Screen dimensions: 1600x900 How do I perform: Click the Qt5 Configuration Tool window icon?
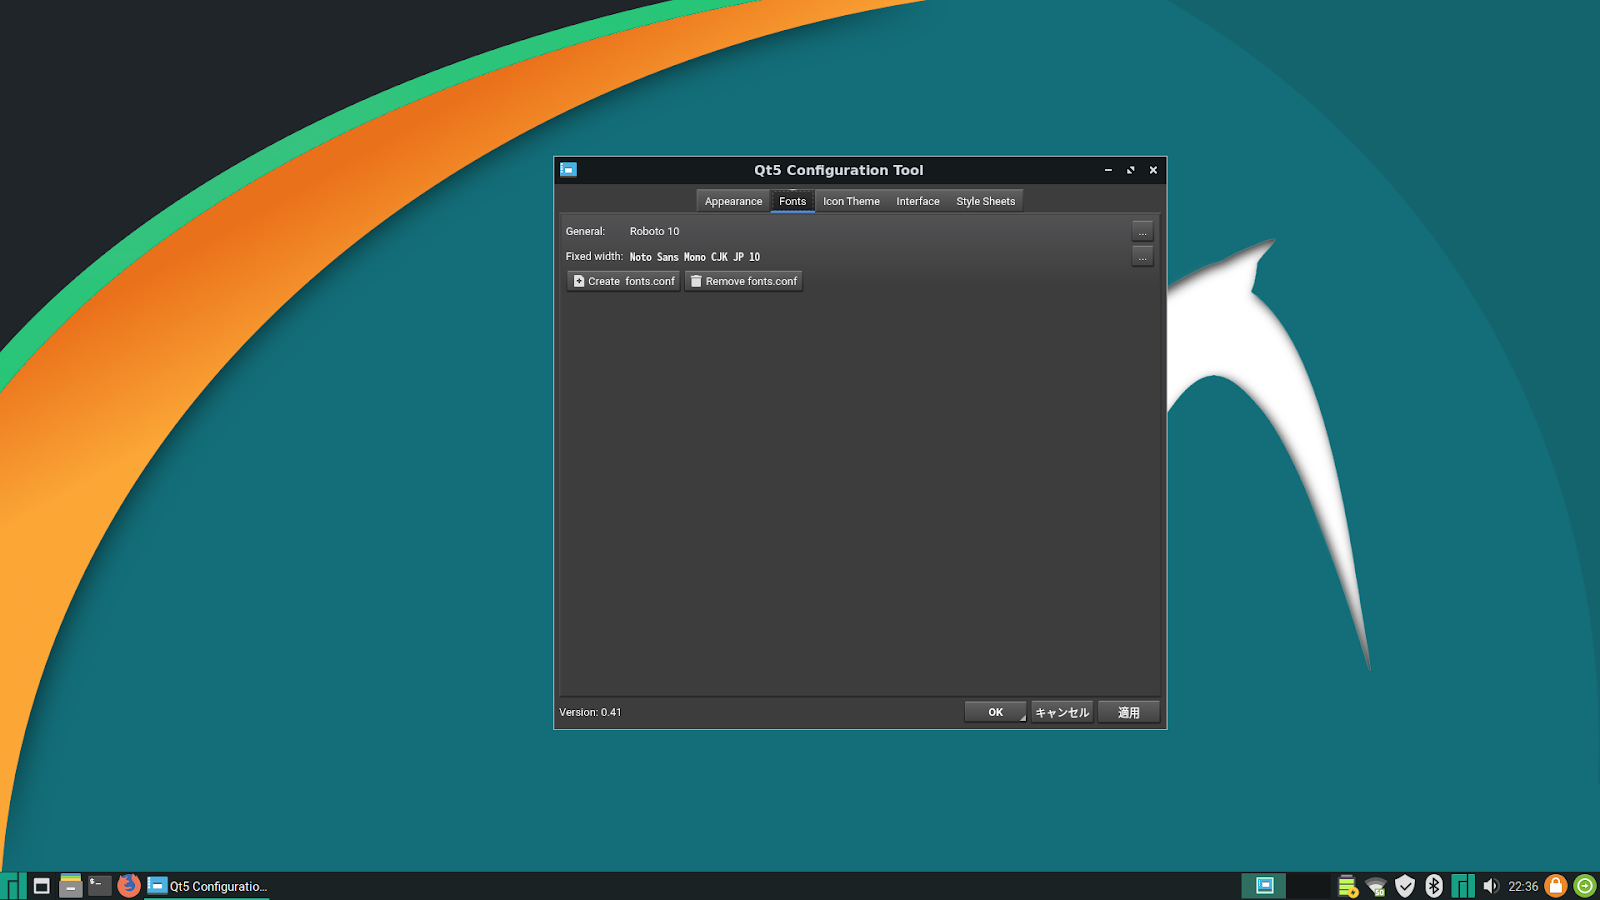tap(568, 170)
